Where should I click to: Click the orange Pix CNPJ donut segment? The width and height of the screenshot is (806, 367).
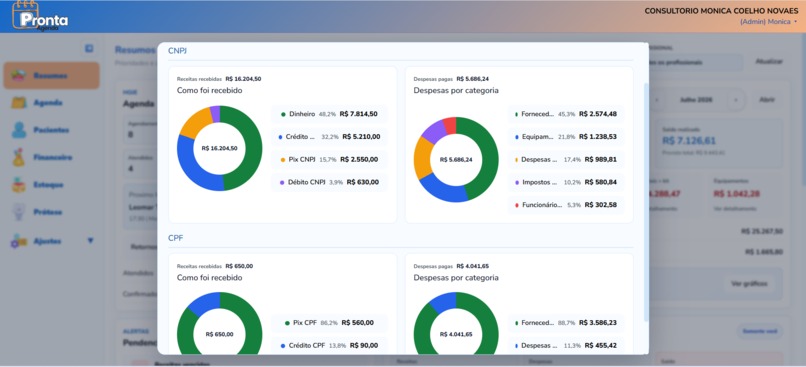tap(195, 122)
